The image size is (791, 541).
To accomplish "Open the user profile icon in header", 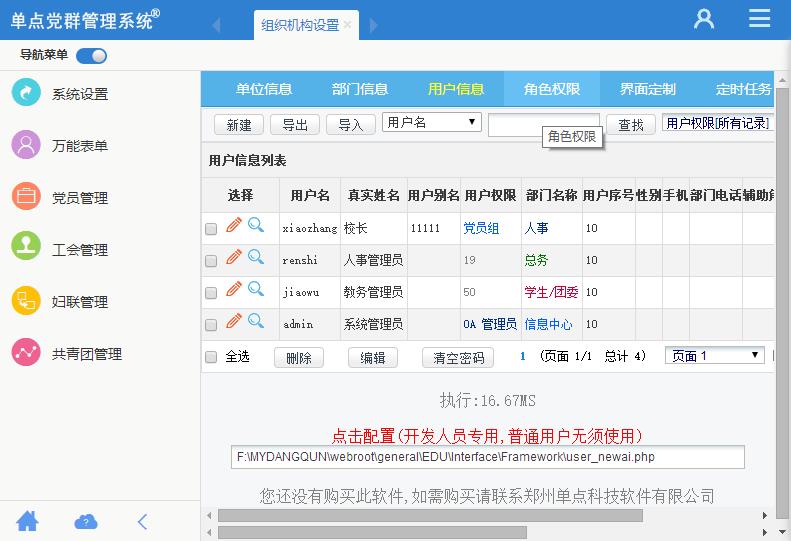I will click(x=704, y=19).
